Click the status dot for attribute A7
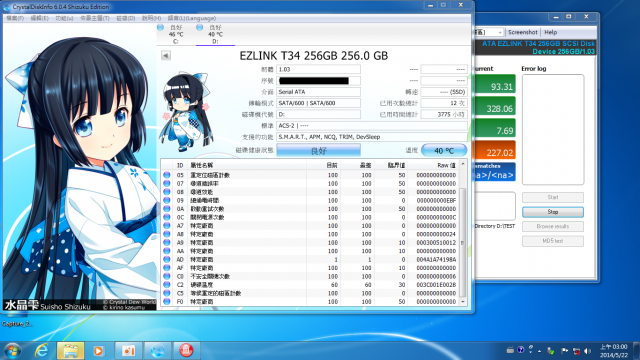Viewport: 640px width, 360px height. click(167, 226)
